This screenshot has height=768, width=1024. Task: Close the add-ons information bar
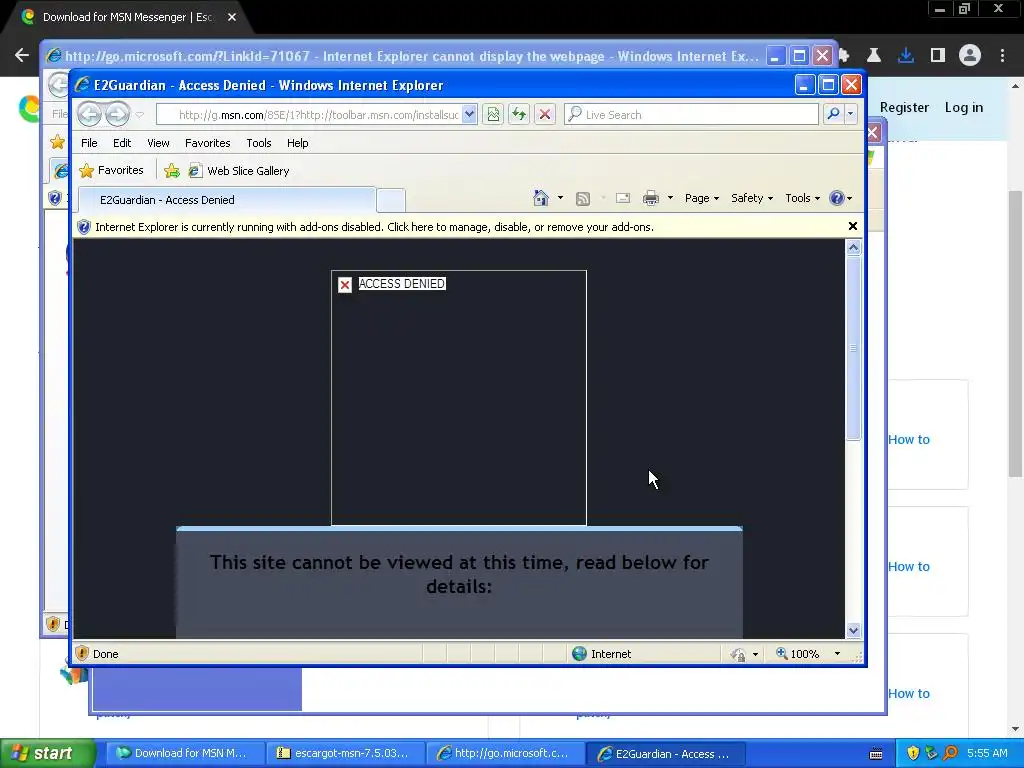click(x=852, y=226)
